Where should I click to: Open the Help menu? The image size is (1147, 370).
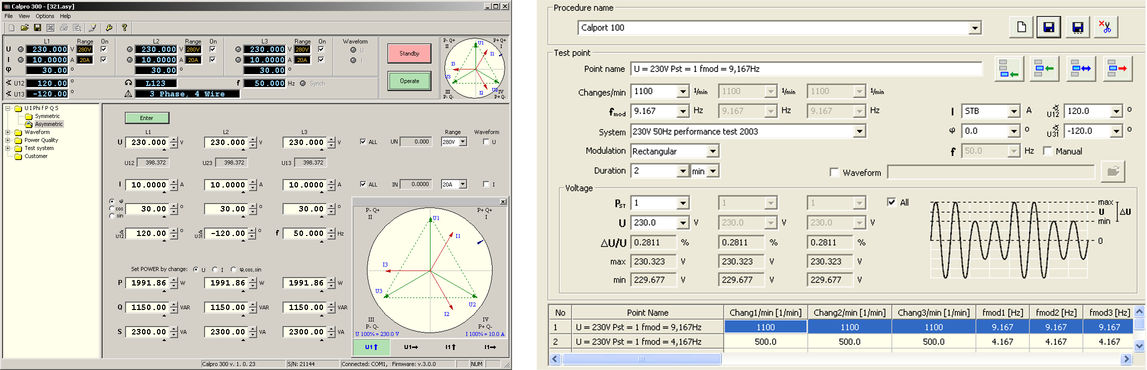[x=65, y=16]
